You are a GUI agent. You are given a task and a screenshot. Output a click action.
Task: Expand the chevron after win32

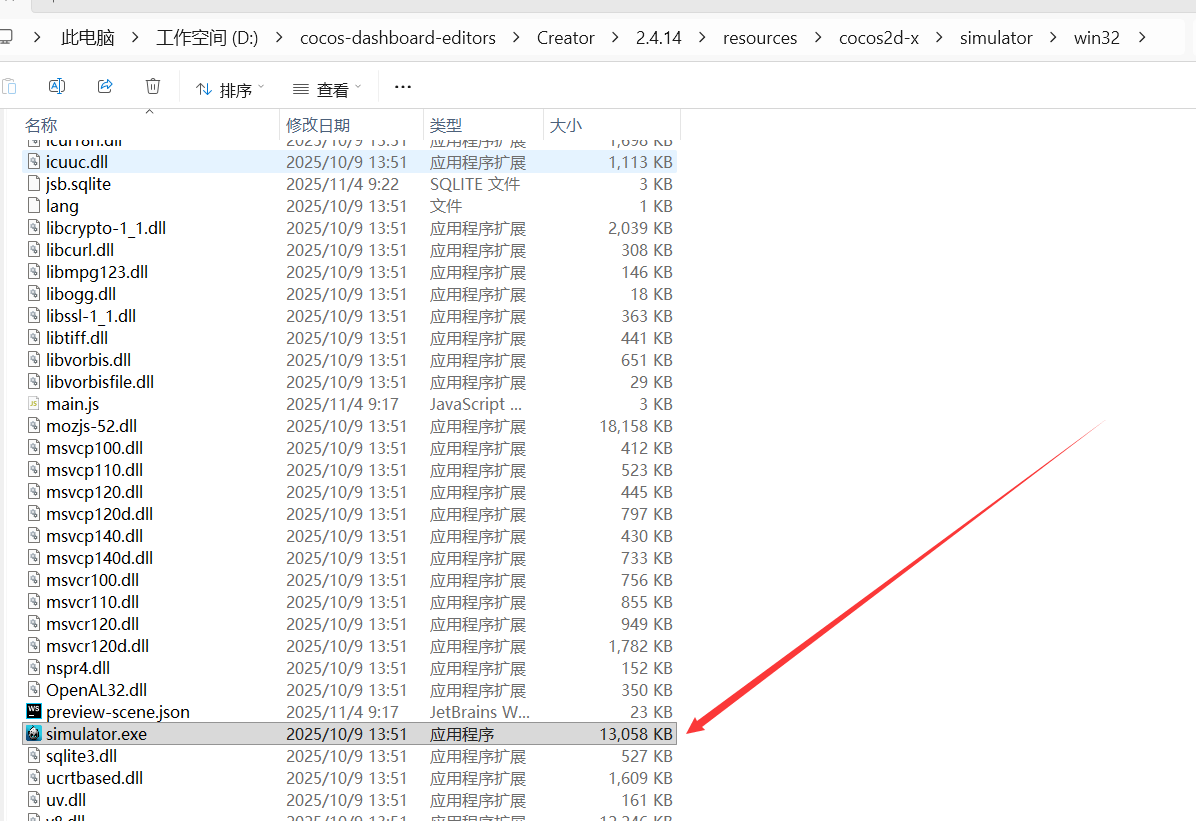1142,37
